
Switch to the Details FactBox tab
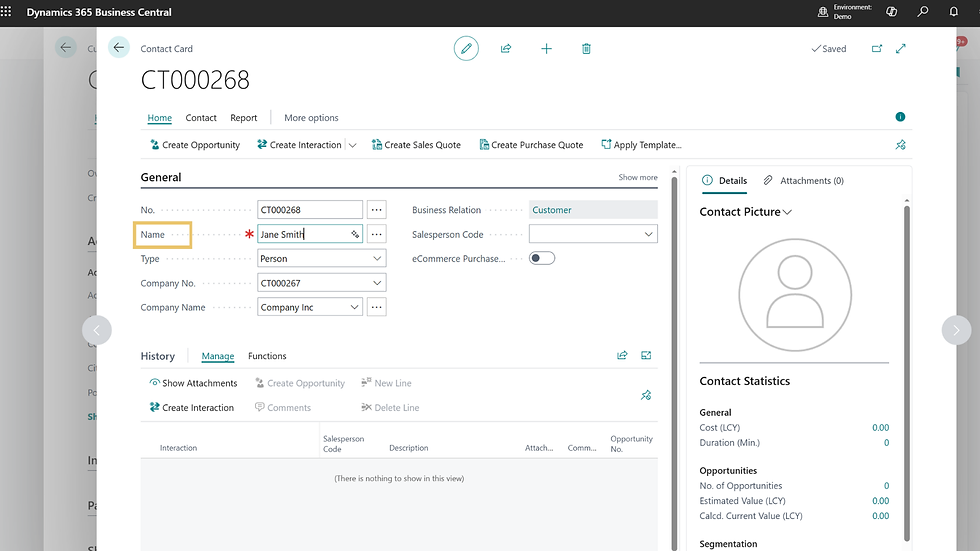point(724,181)
